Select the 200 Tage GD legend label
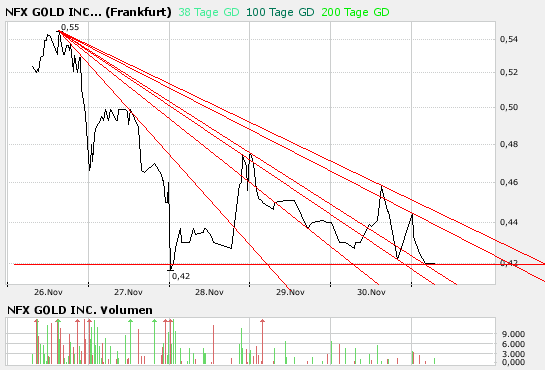545x384 pixels. 355,12
